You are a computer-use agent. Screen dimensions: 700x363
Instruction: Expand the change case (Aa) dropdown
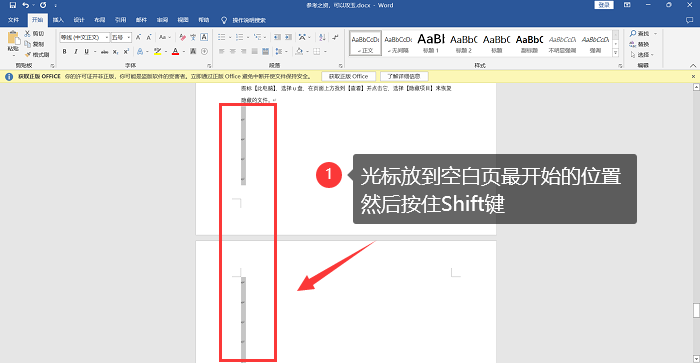(x=170, y=38)
